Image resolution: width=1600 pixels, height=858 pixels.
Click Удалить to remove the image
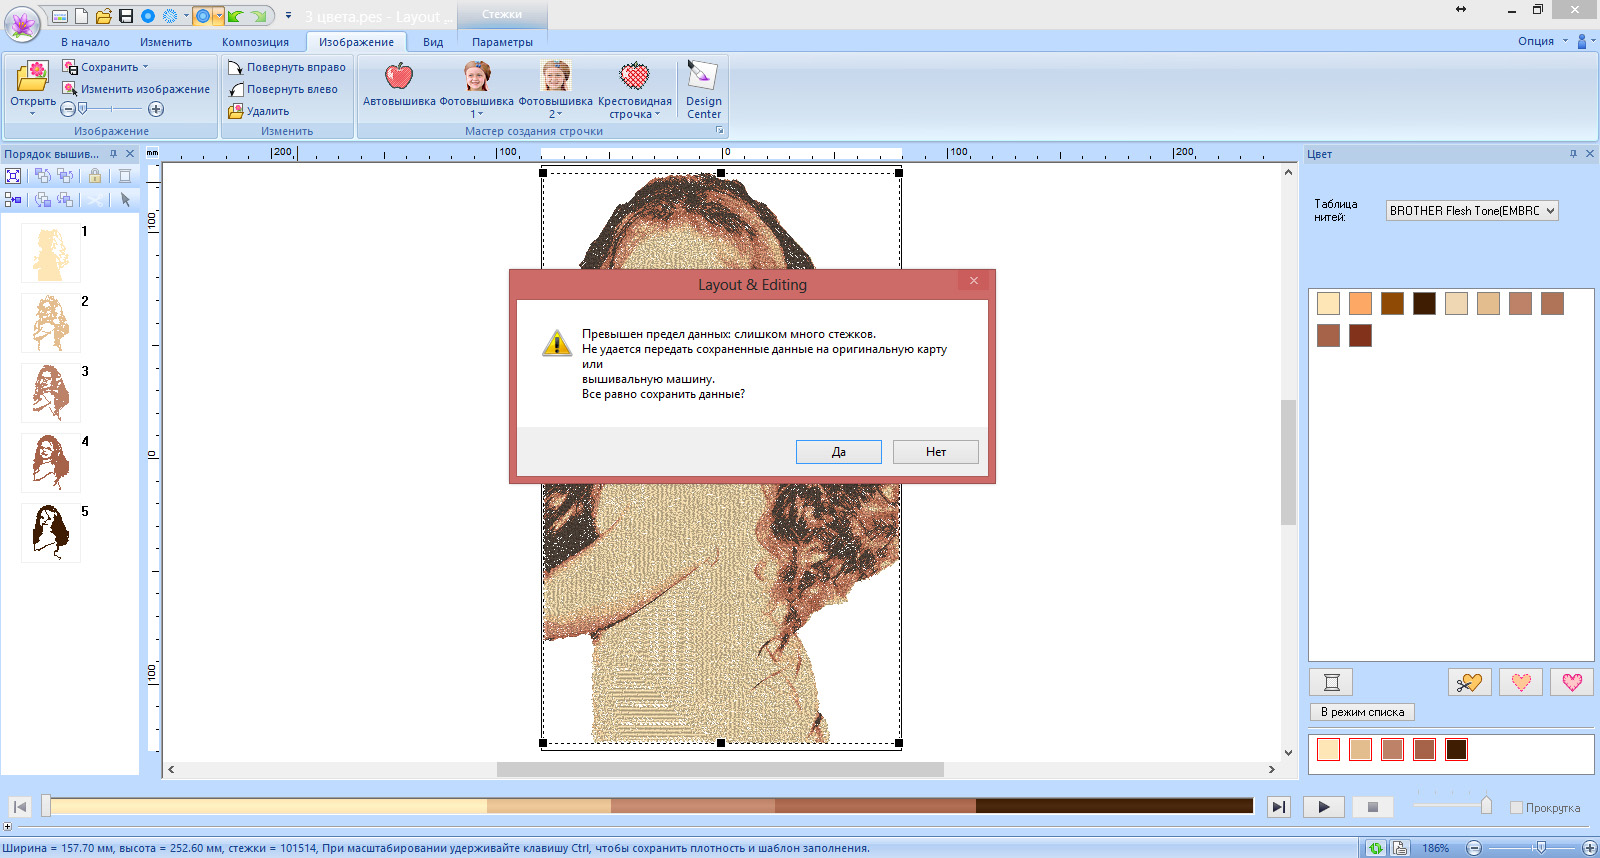259,111
